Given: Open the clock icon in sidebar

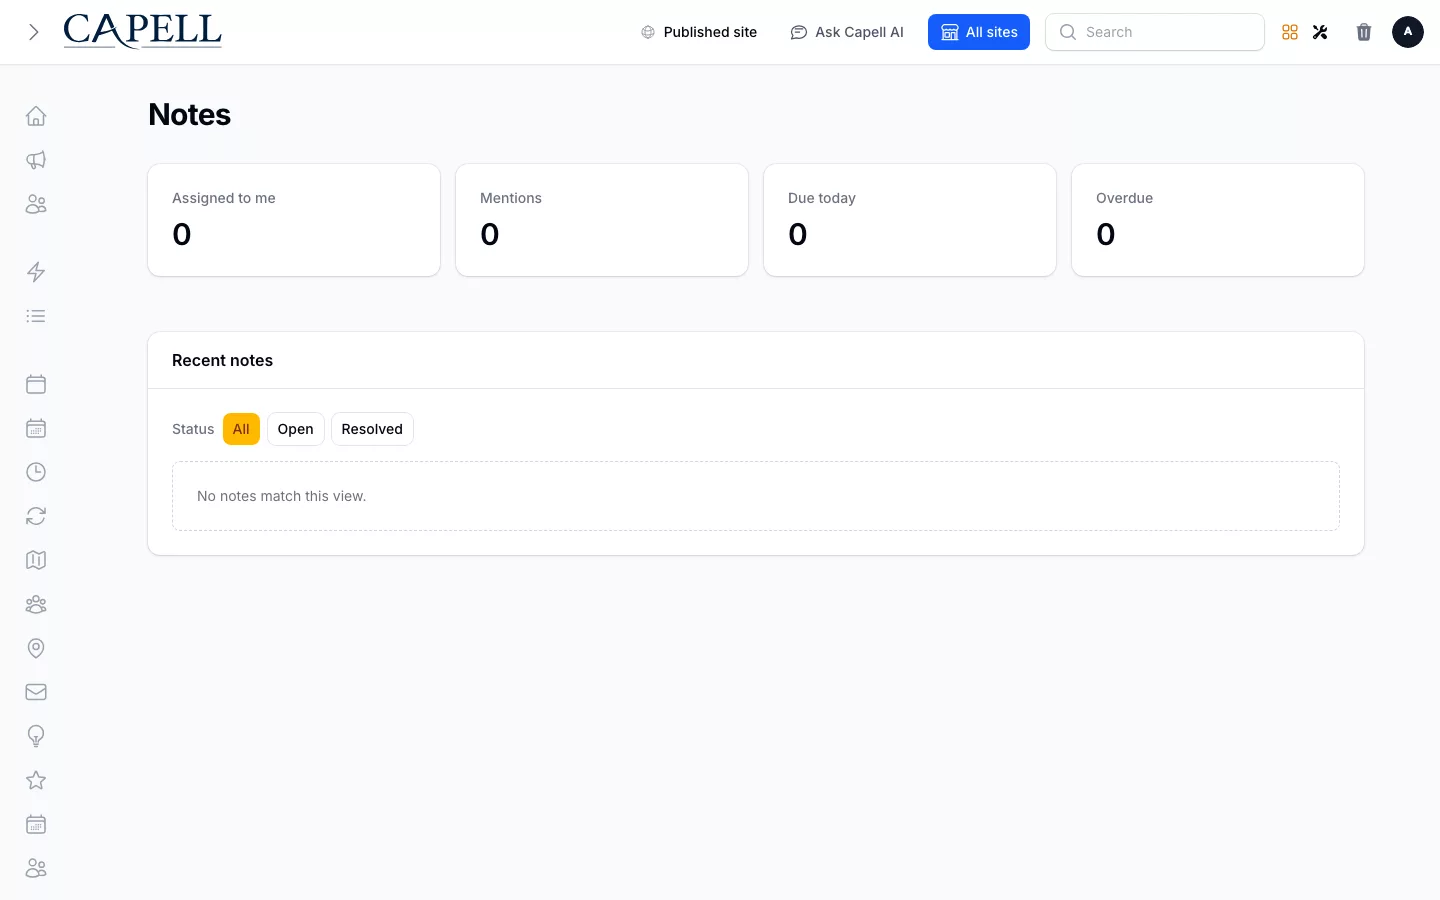Looking at the screenshot, I should [x=36, y=472].
